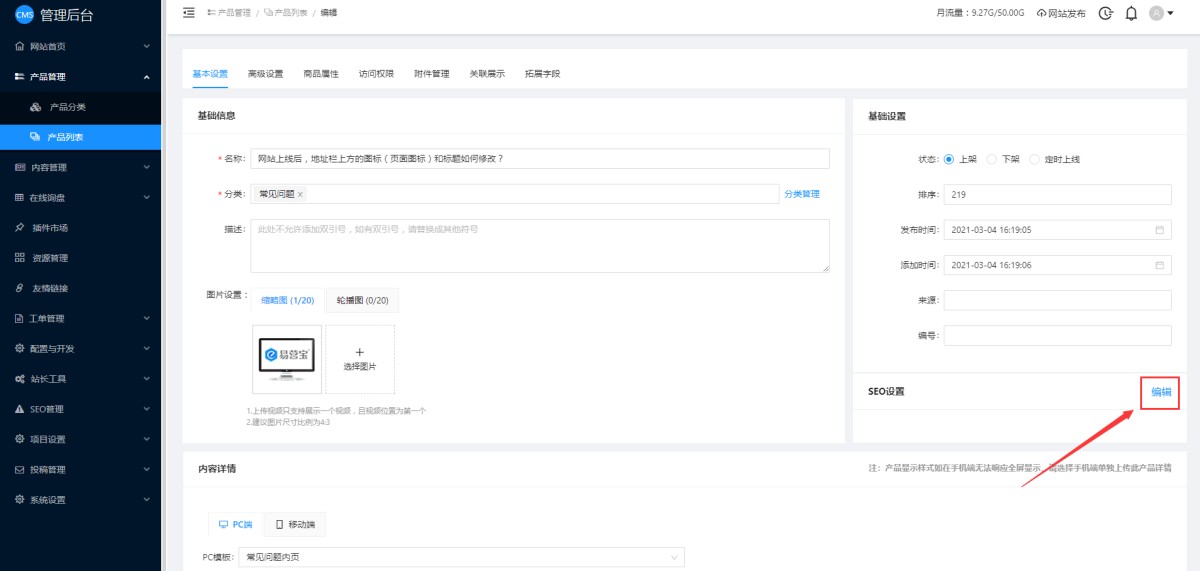Expand the 内容管理 sidebar menu
The image size is (1200, 571).
[80, 167]
